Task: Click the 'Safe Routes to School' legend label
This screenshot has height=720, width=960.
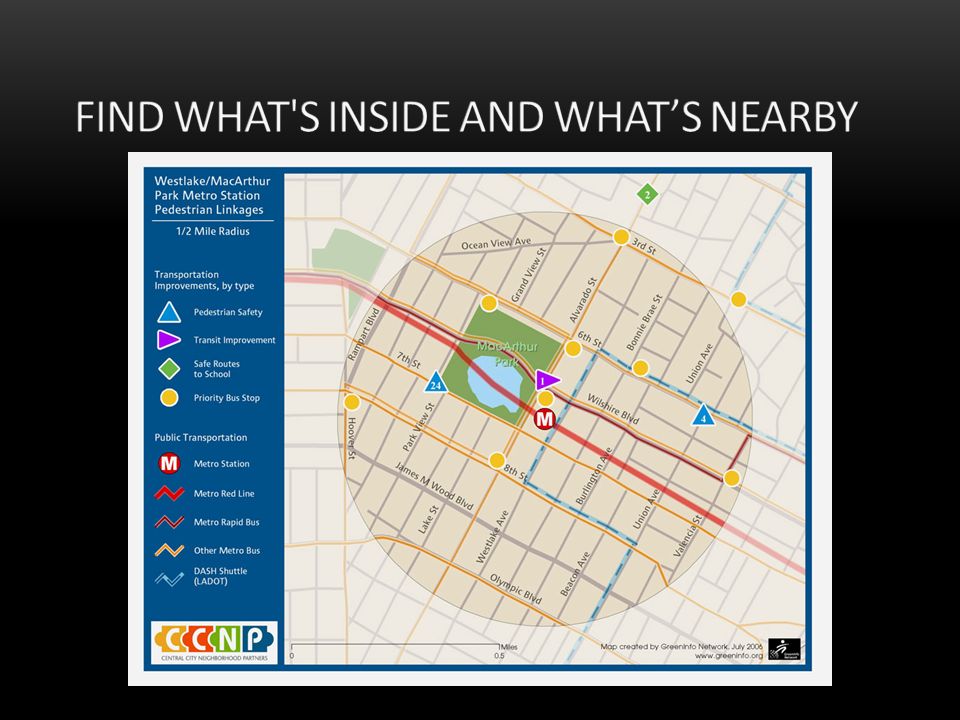Action: 217,369
